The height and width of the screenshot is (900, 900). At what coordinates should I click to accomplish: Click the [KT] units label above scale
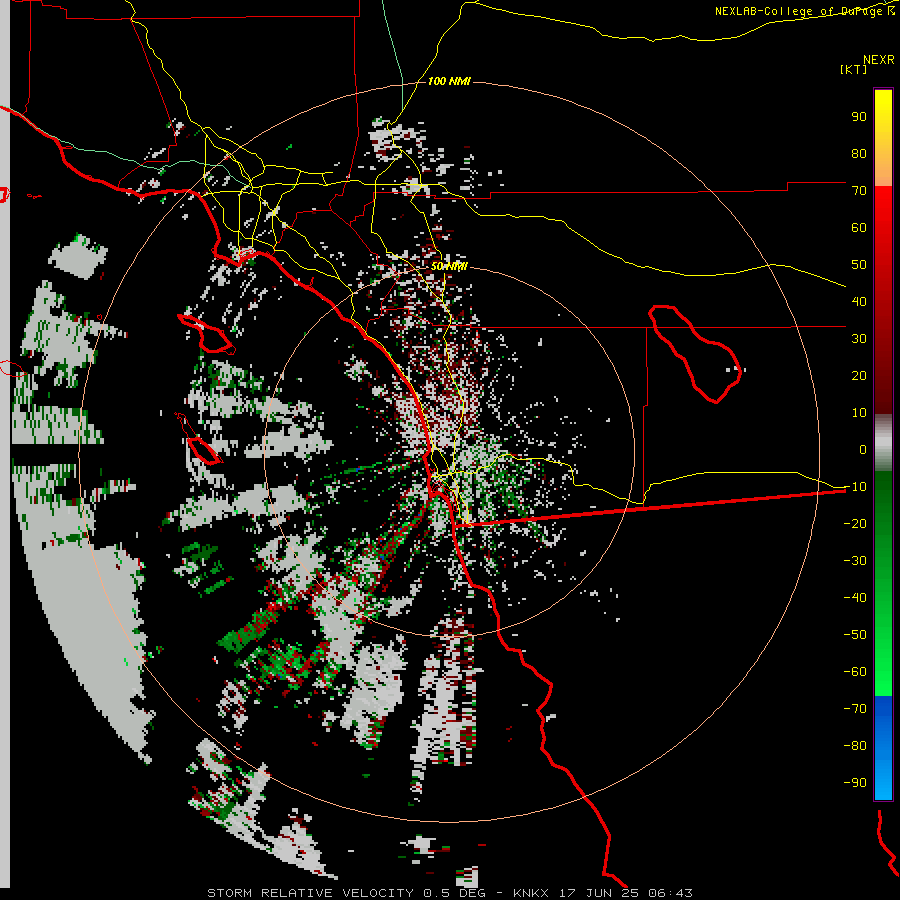pos(854,69)
